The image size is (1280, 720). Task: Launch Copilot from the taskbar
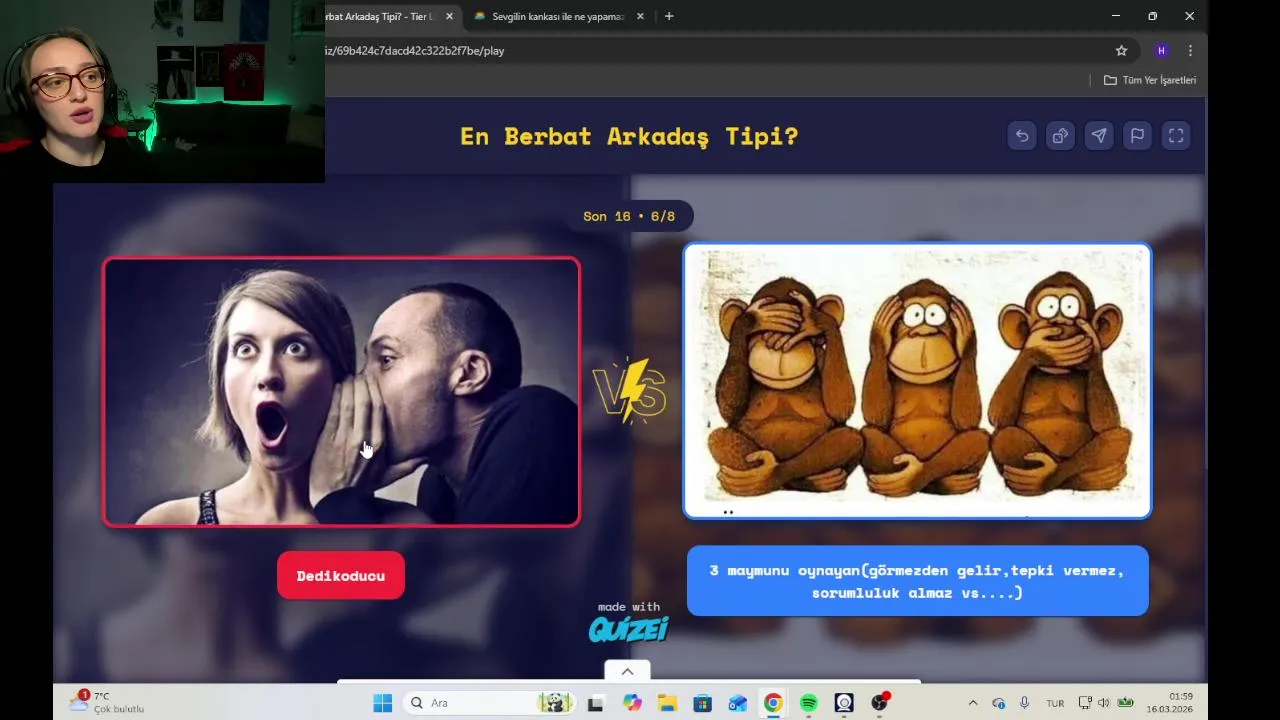[632, 703]
